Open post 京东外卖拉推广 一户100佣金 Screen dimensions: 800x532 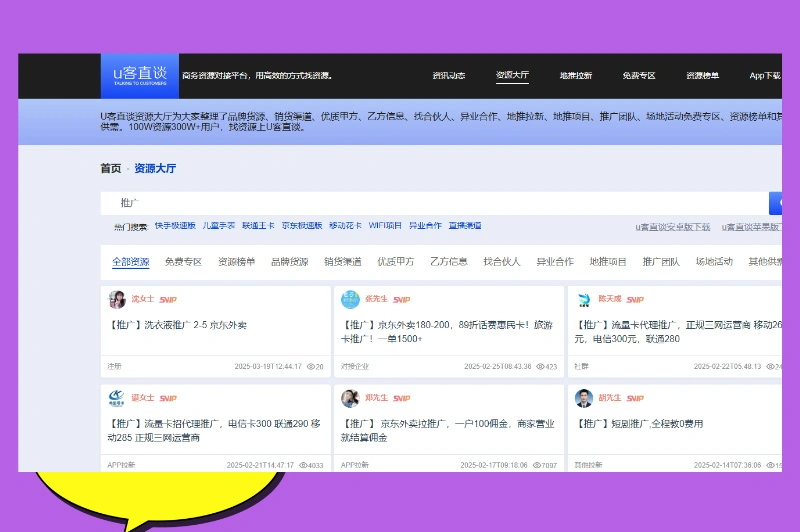(x=447, y=430)
